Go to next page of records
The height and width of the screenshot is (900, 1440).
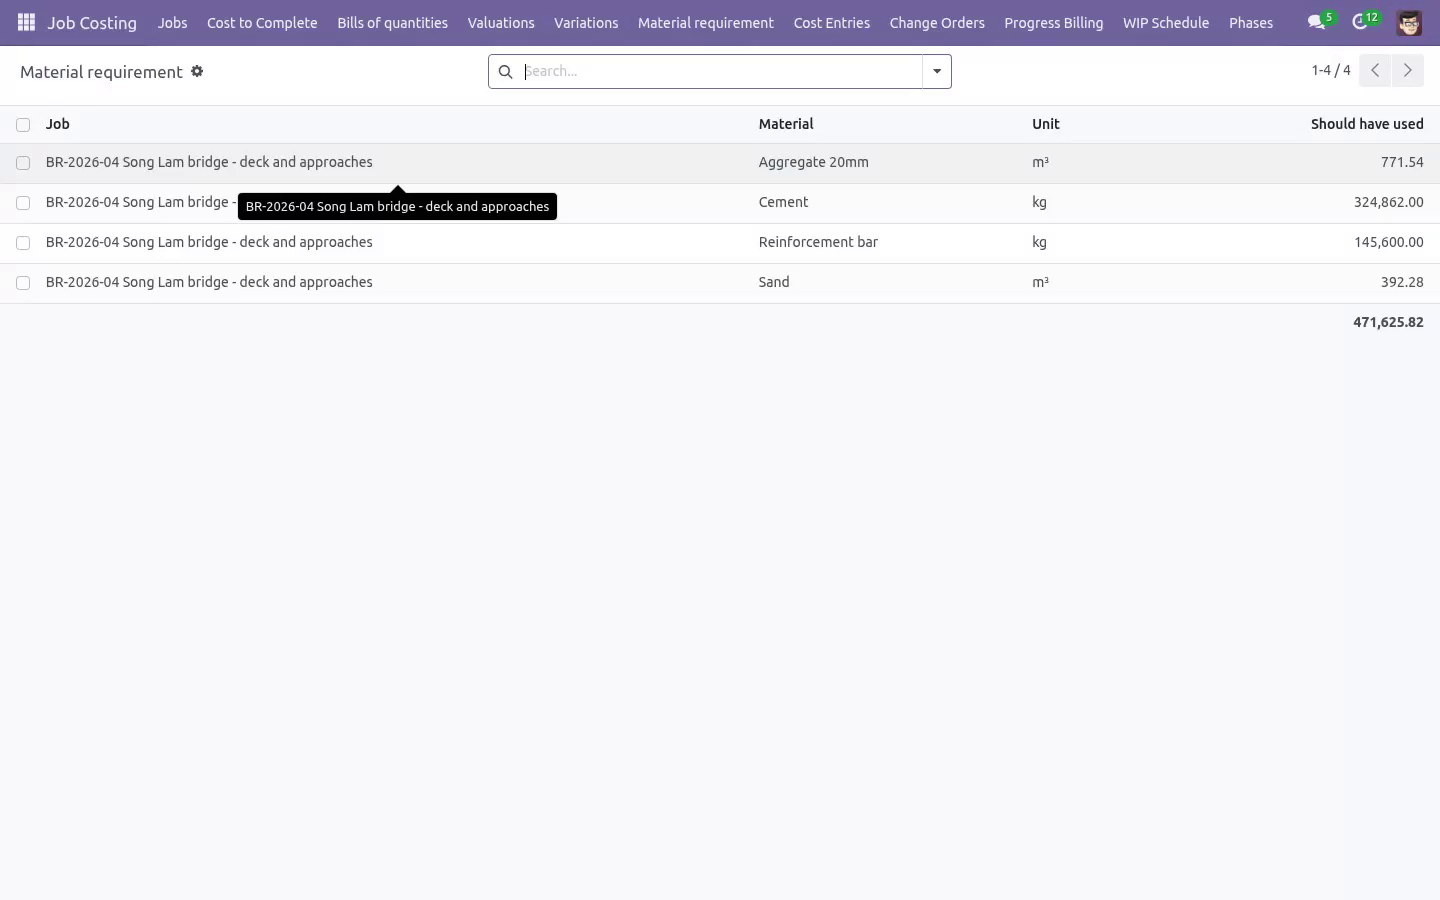pos(1408,70)
